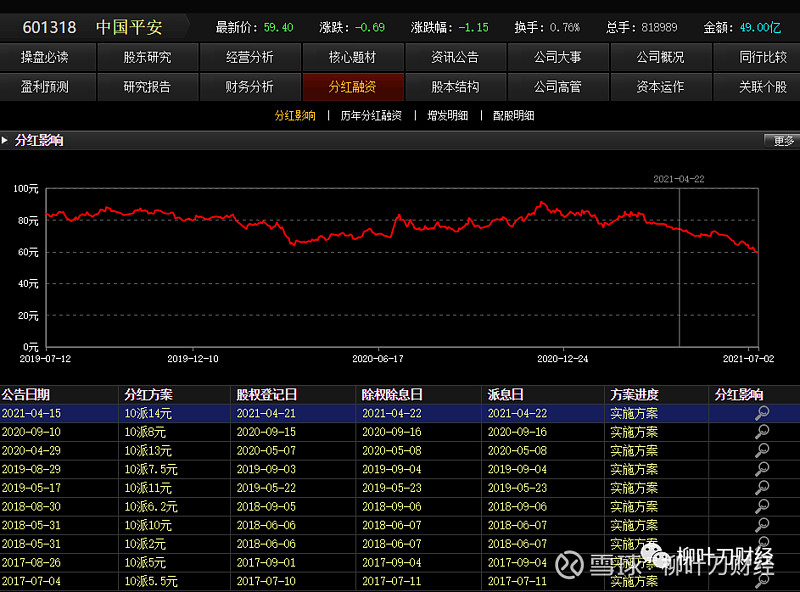800x592 pixels.
Task: Click the 2021-04-22 chart marker label
Action: click(679, 179)
